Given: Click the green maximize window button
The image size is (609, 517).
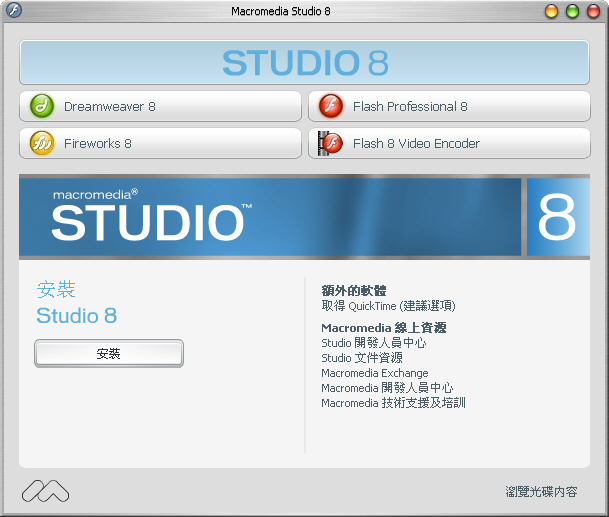Looking at the screenshot, I should point(572,11).
